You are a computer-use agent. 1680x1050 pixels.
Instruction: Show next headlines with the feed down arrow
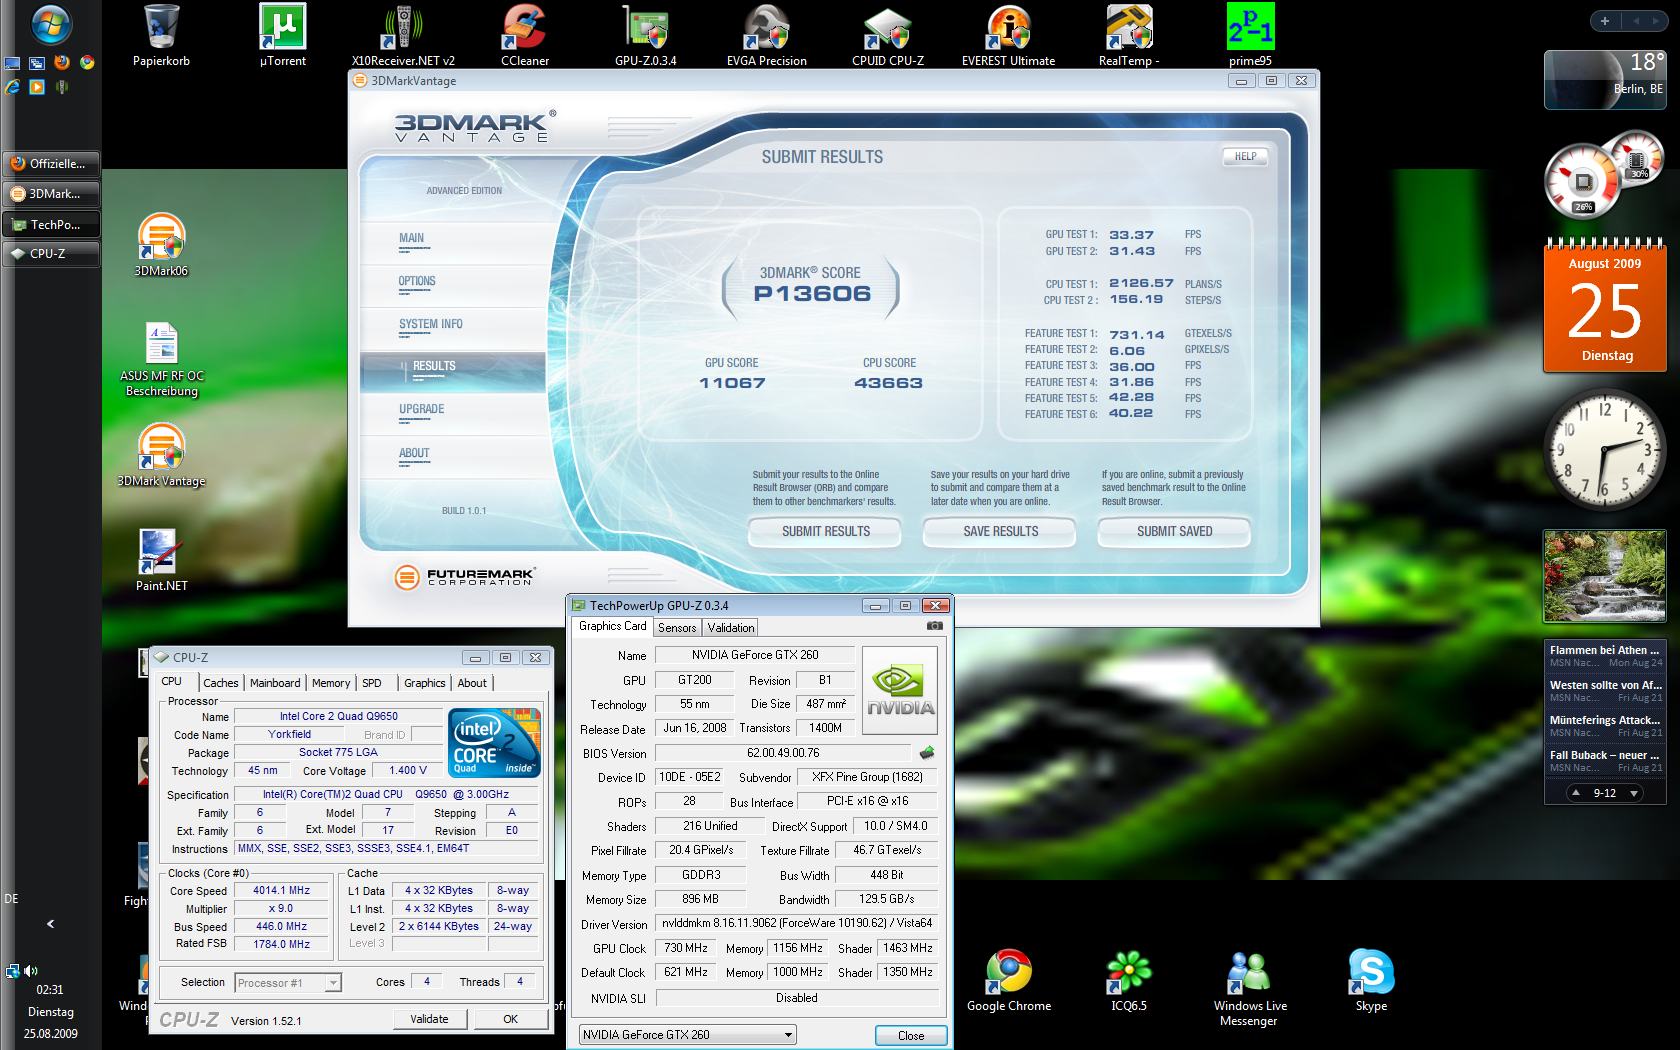click(x=1634, y=793)
